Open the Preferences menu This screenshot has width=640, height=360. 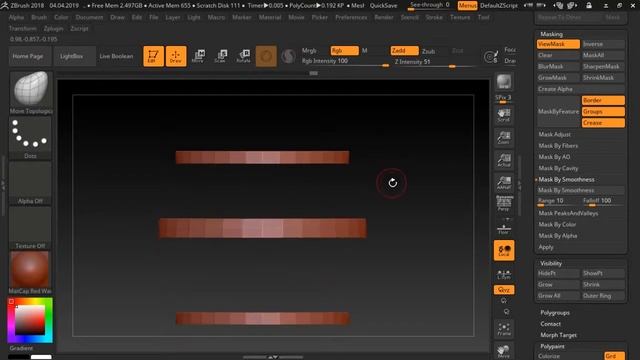[x=351, y=18]
